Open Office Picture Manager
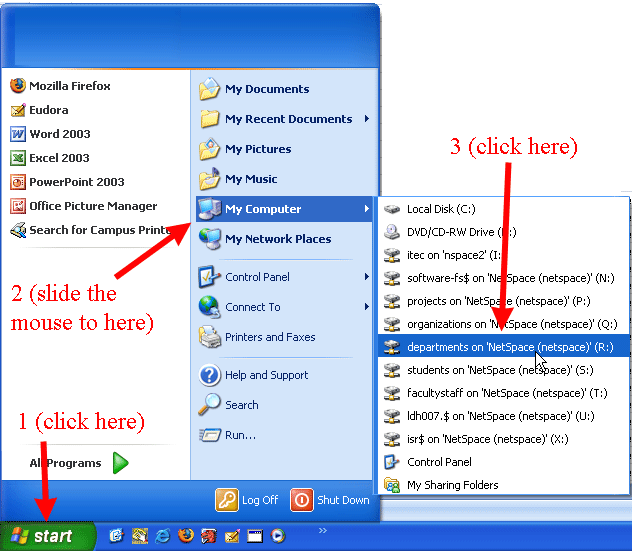The height and width of the screenshot is (551, 632). [83, 206]
